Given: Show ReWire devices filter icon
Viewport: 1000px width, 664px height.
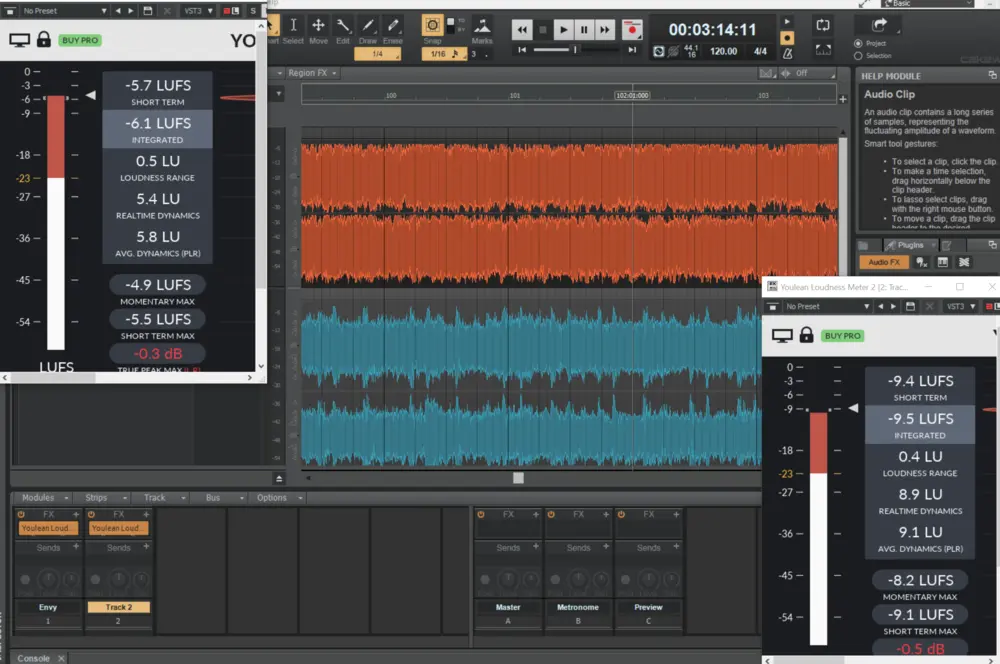Looking at the screenshot, I should pos(964,262).
